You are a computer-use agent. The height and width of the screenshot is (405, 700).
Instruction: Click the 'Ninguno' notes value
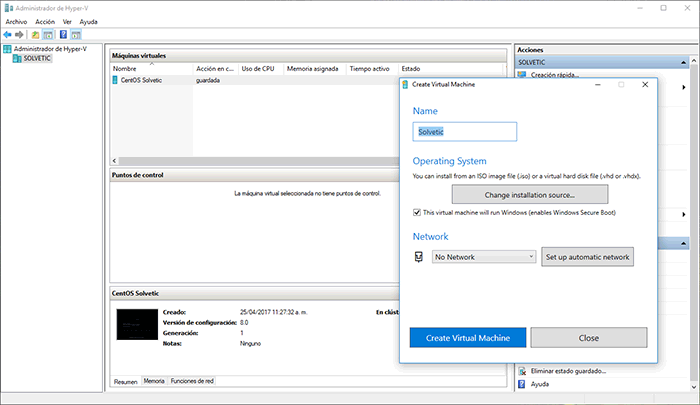click(250, 343)
